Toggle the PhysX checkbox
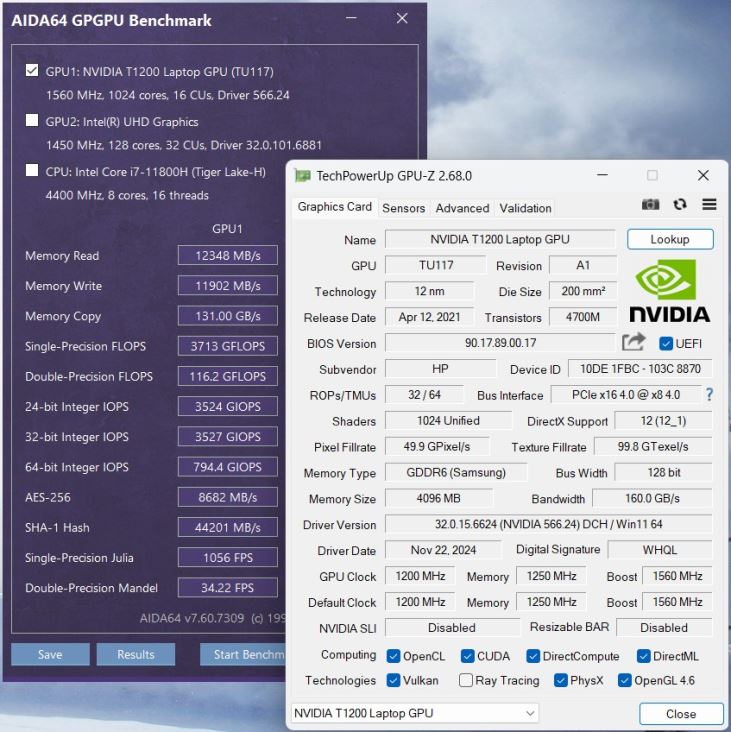The height and width of the screenshot is (732, 731). 561,680
